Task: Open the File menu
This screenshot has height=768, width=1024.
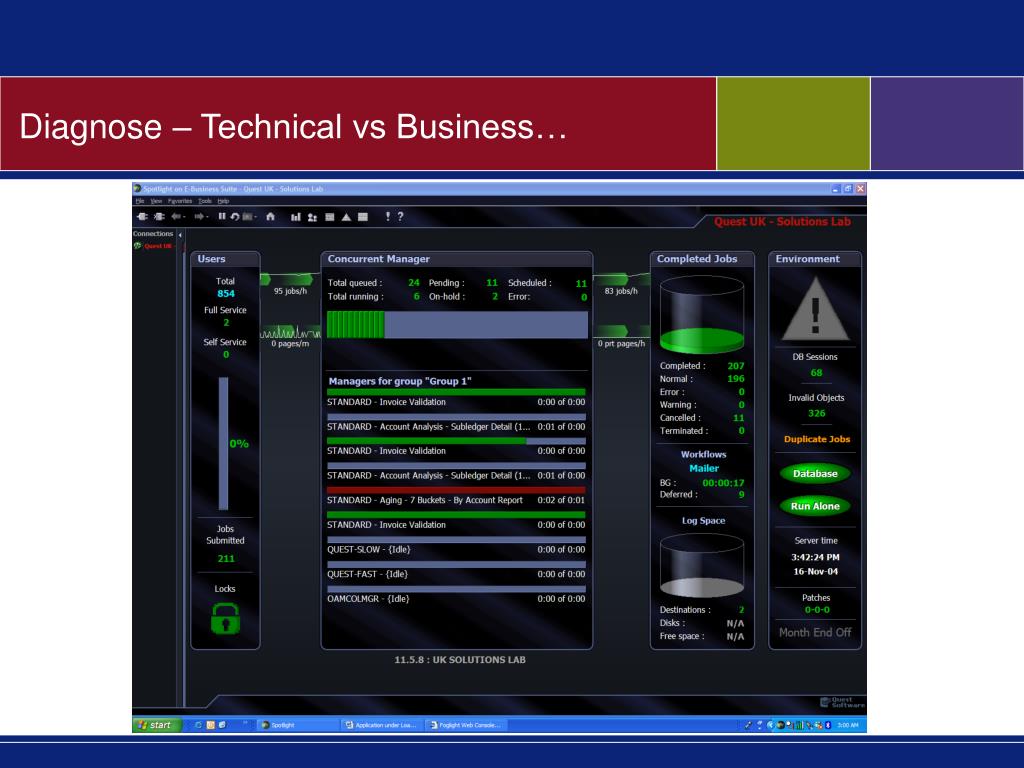Action: coord(140,201)
